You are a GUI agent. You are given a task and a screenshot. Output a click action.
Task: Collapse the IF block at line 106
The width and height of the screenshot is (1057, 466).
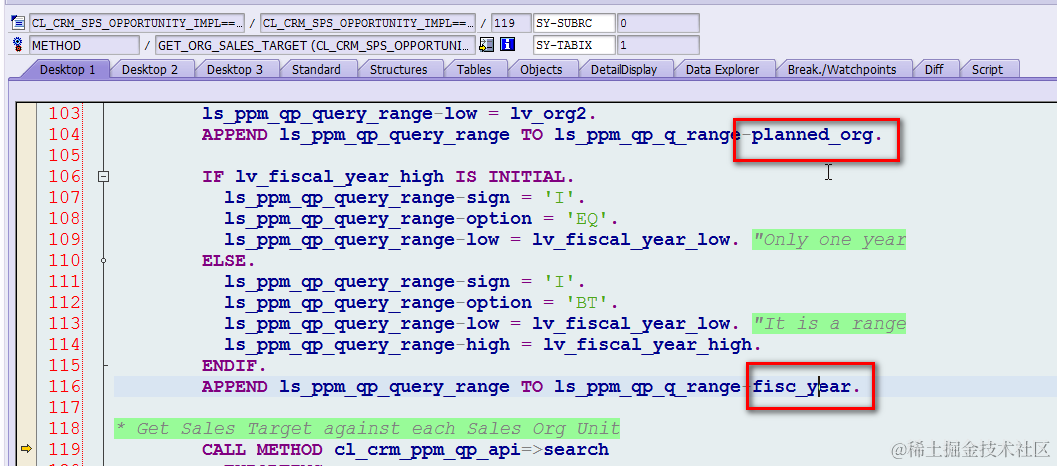point(103,177)
